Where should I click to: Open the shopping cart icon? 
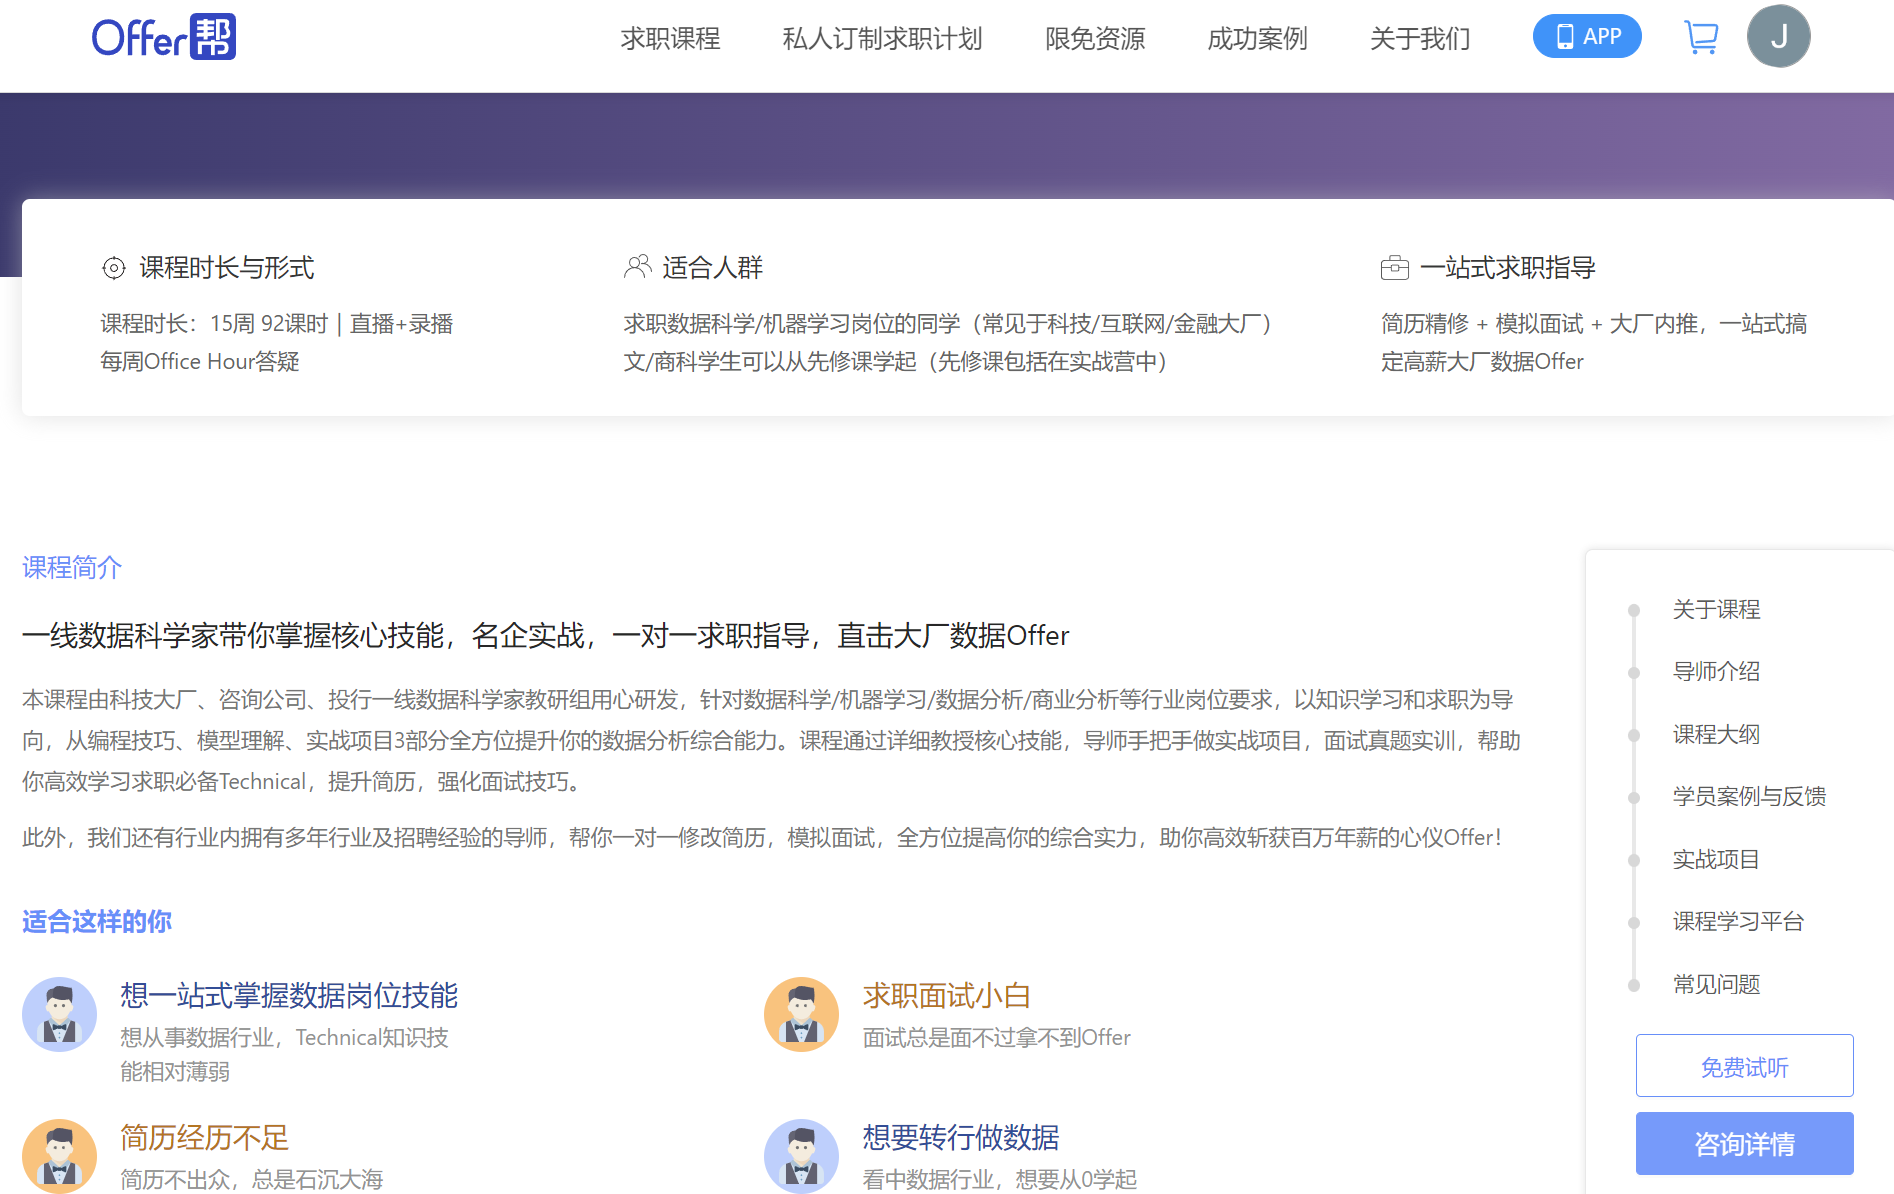[x=1701, y=37]
